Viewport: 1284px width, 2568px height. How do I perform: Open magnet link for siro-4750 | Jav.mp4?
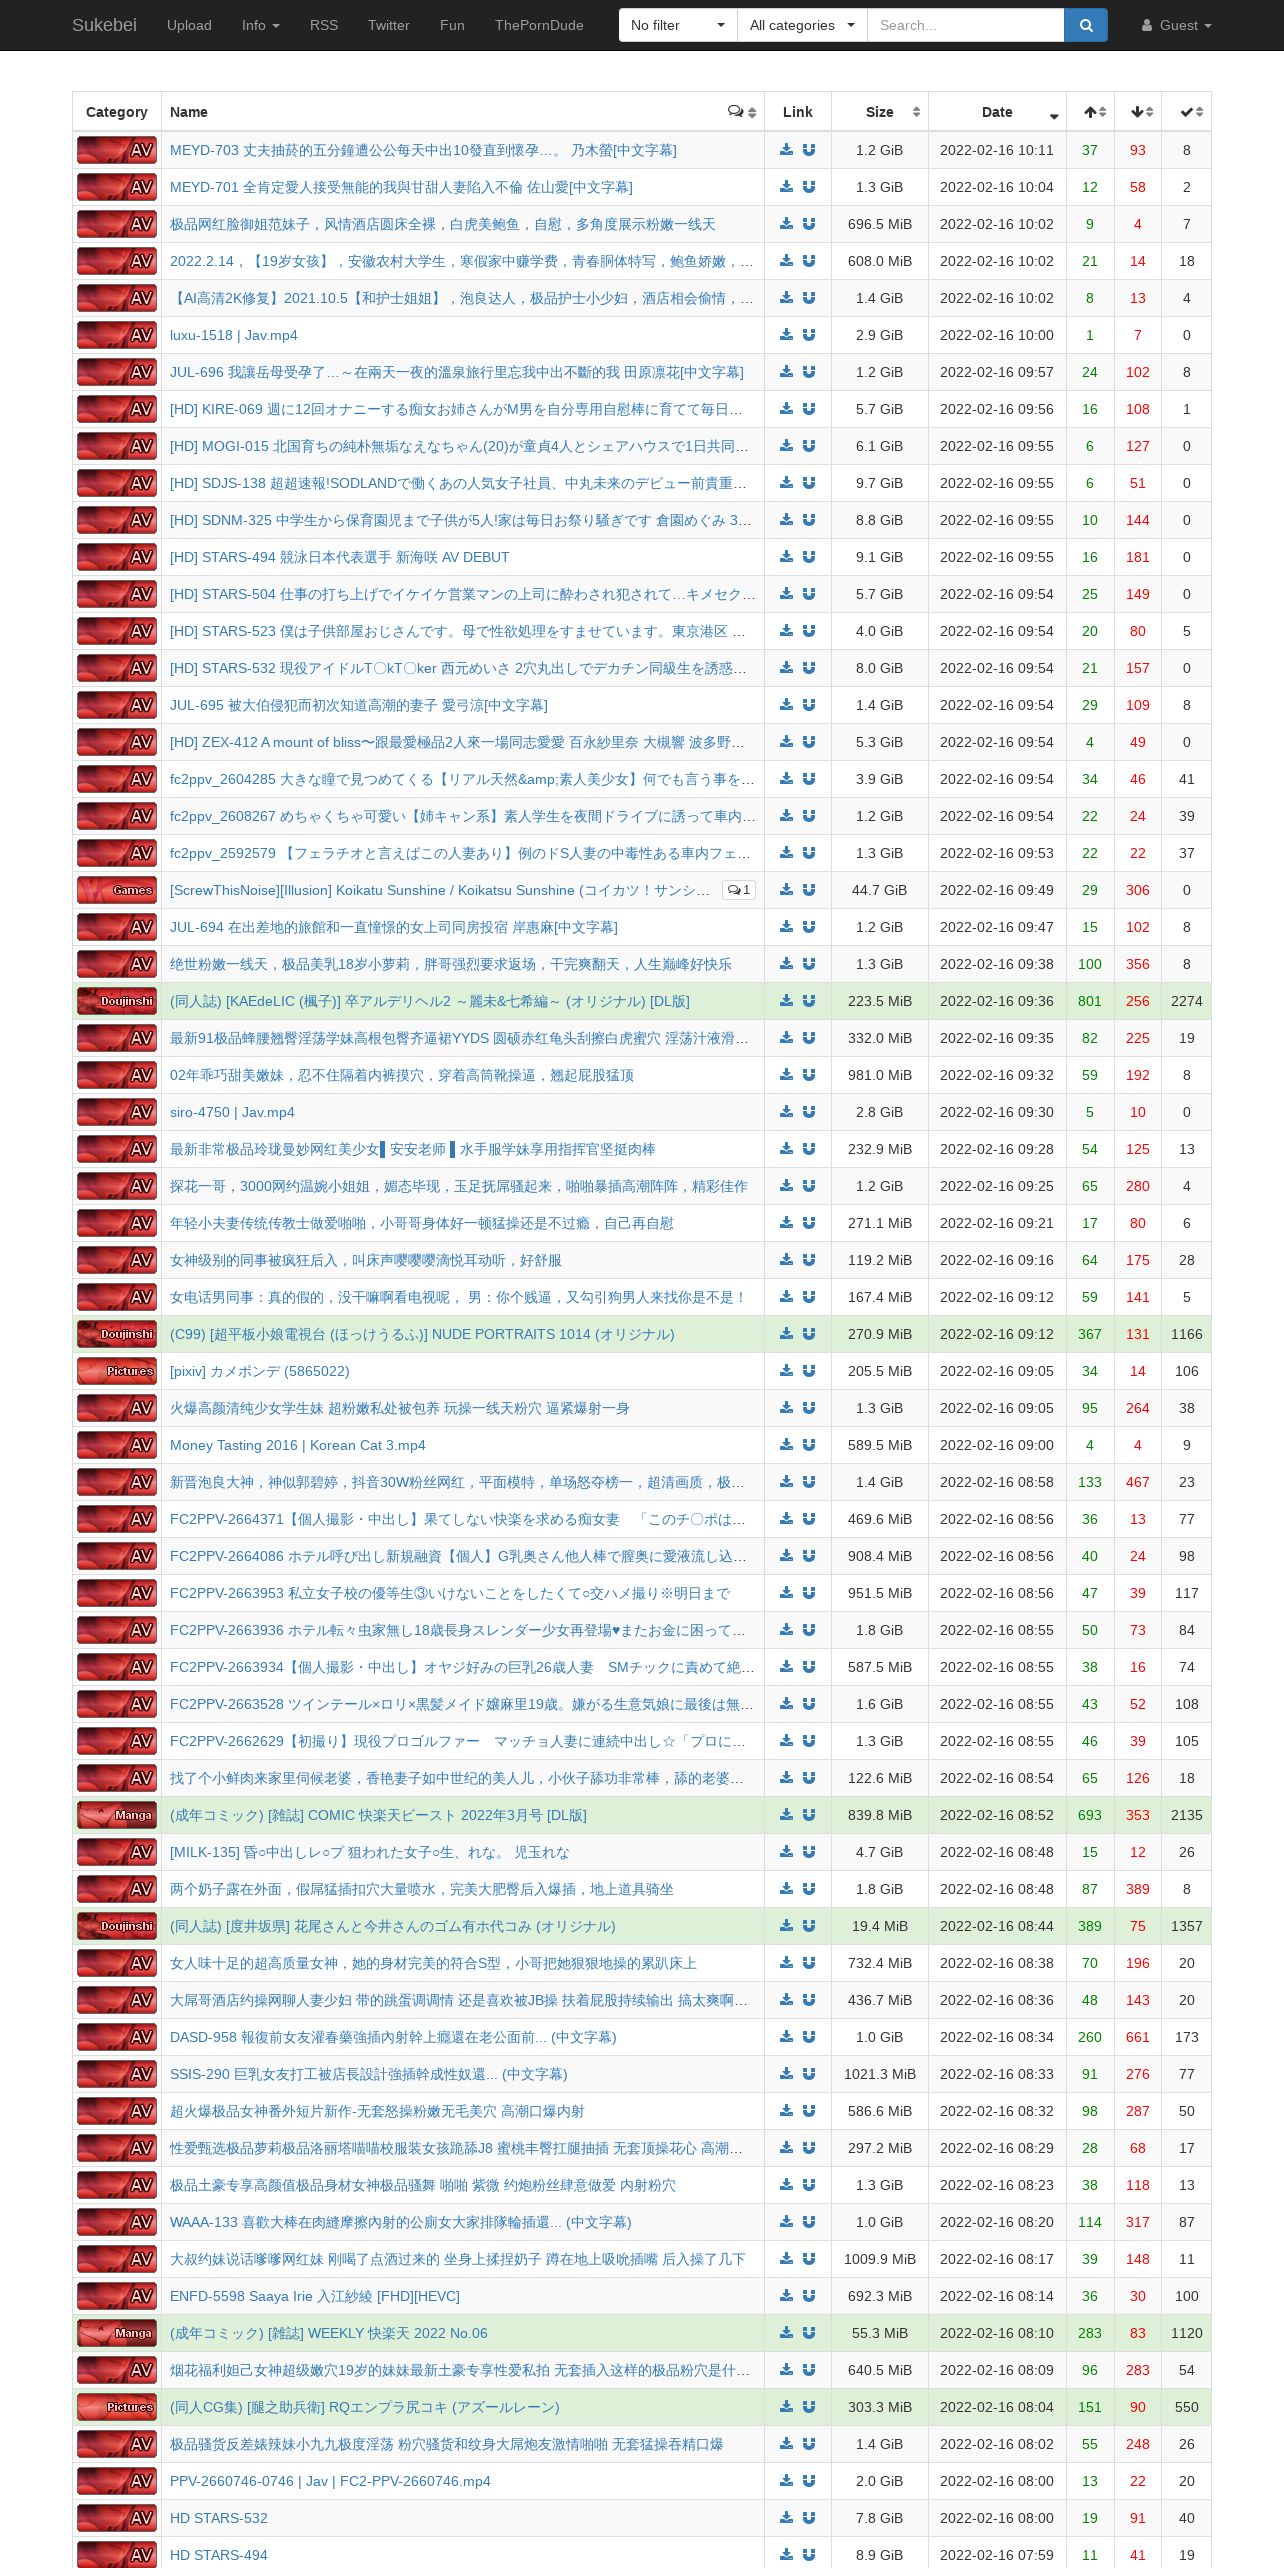click(809, 1112)
